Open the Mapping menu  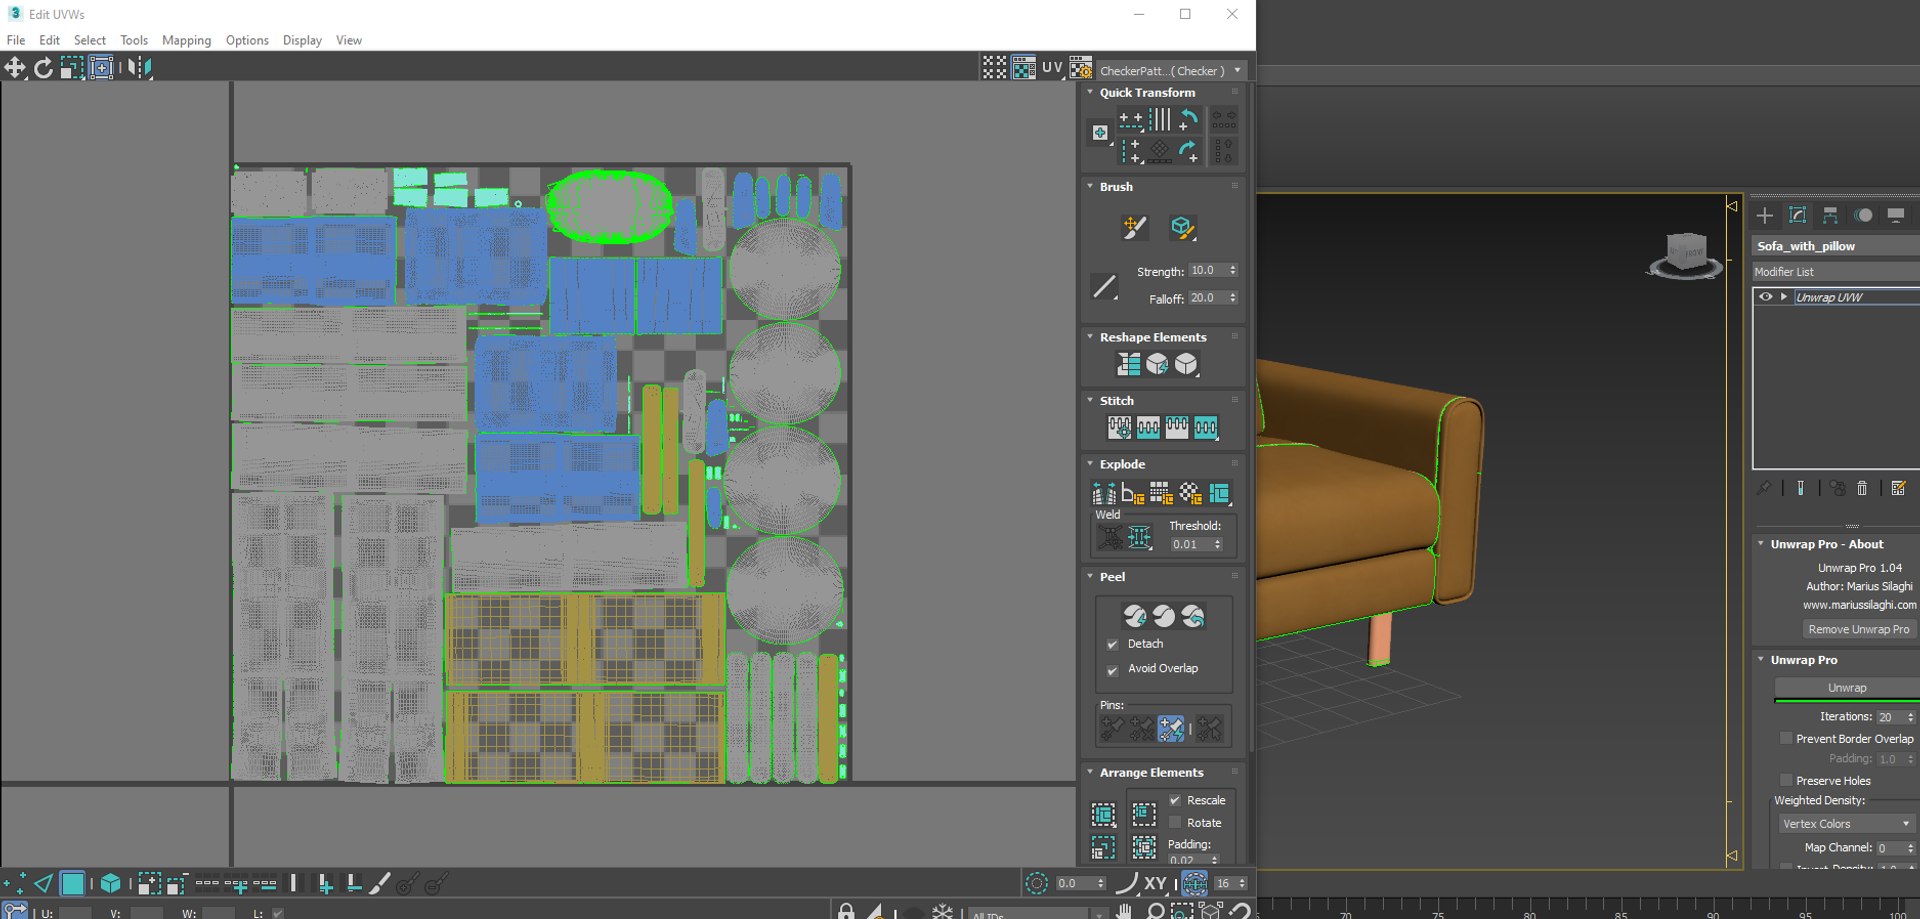(187, 40)
